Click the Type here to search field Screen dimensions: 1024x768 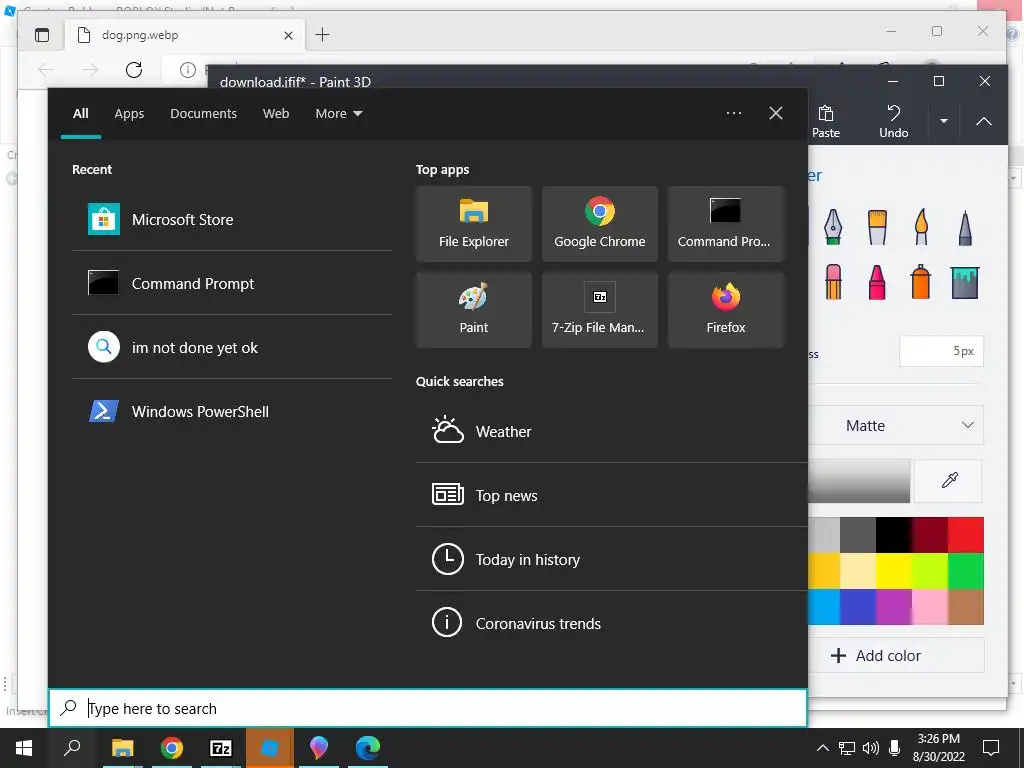(428, 708)
